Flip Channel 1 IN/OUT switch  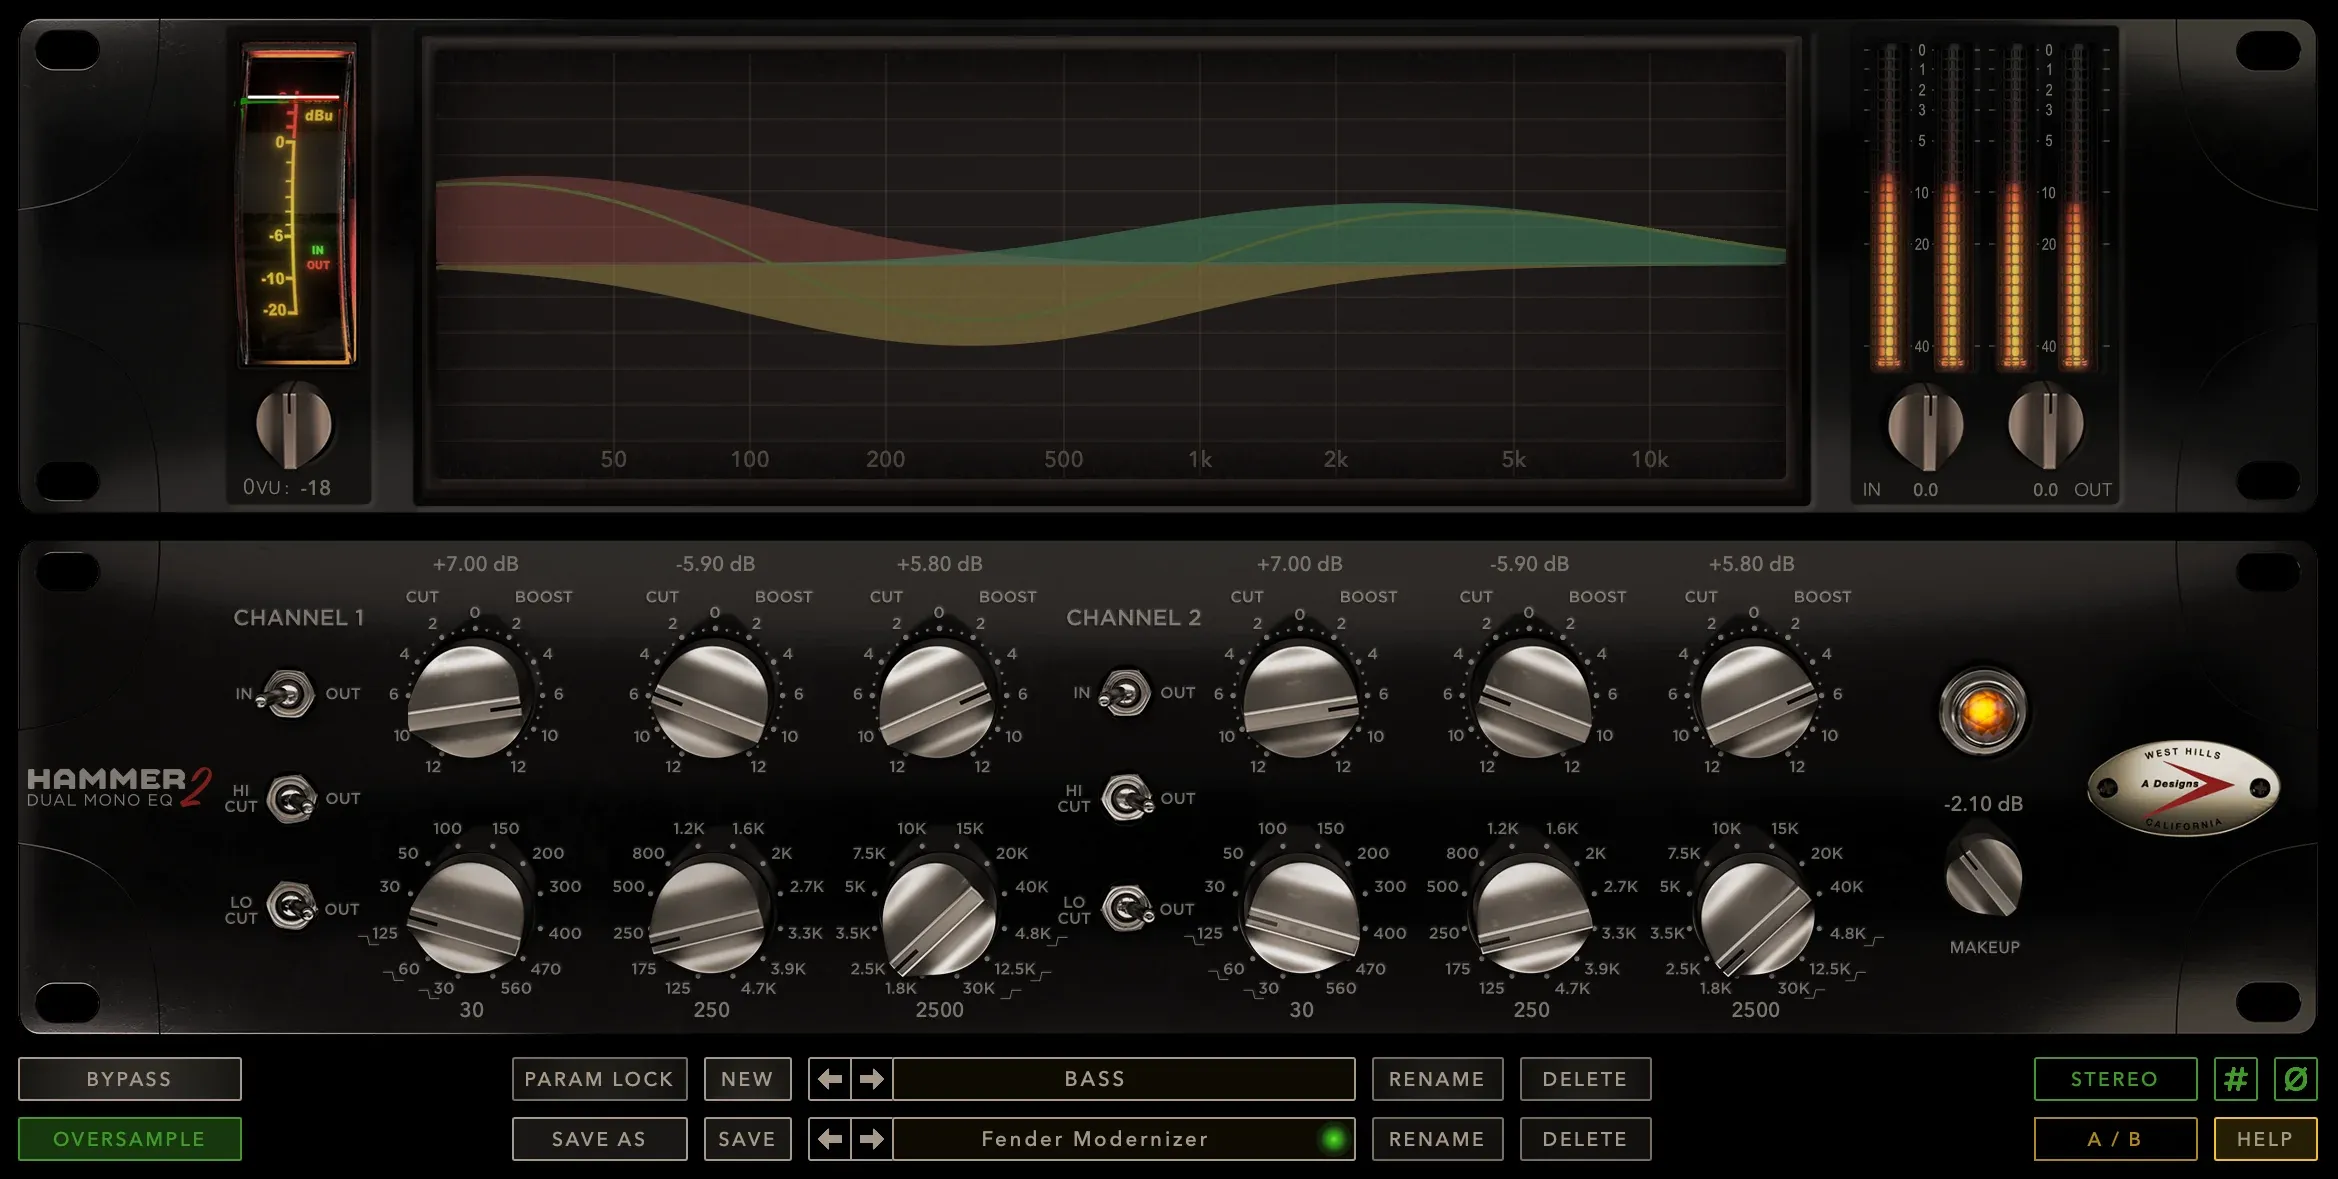(x=289, y=693)
